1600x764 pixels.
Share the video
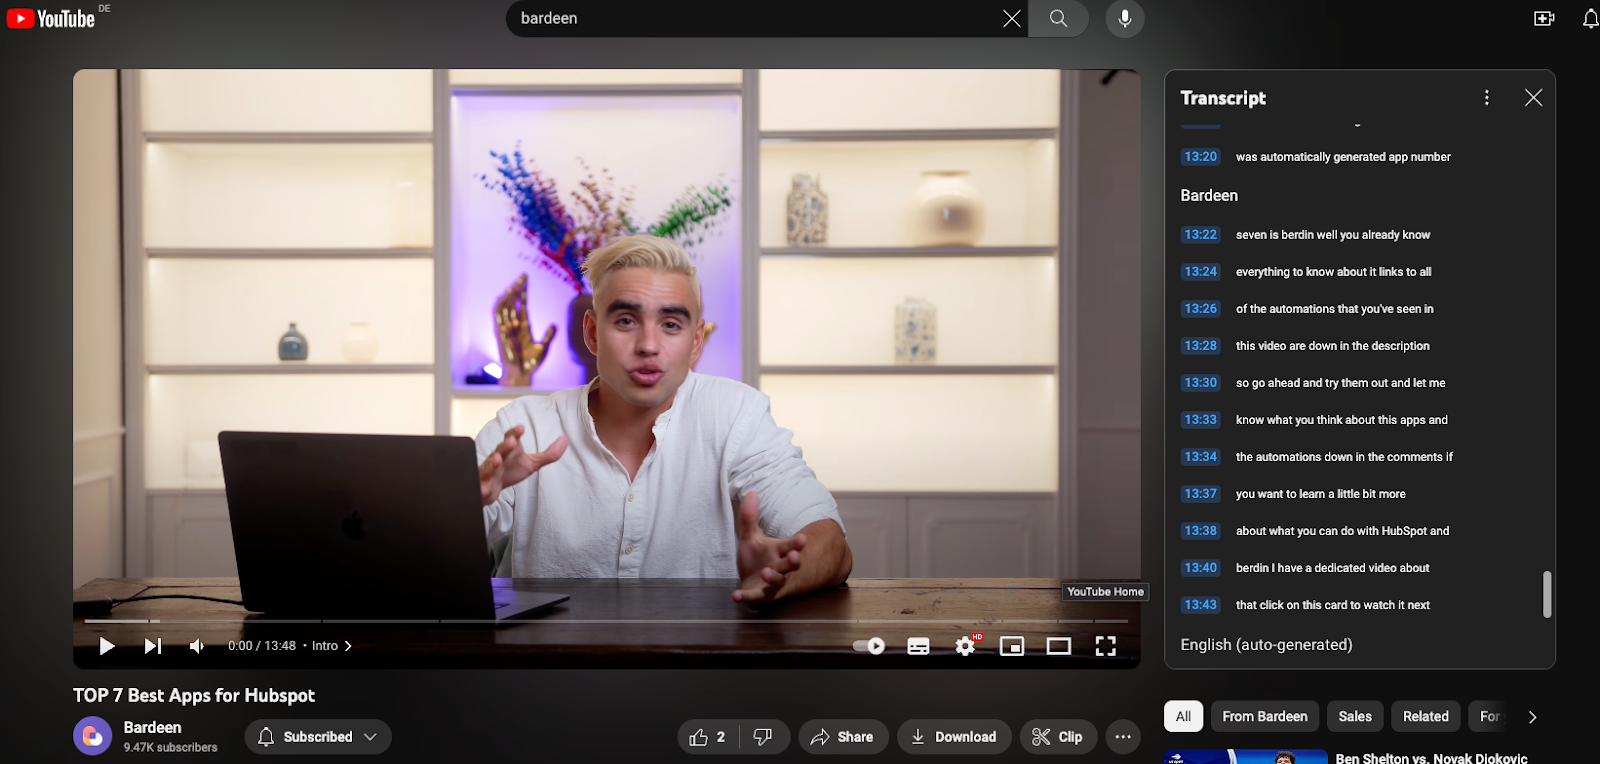(843, 737)
